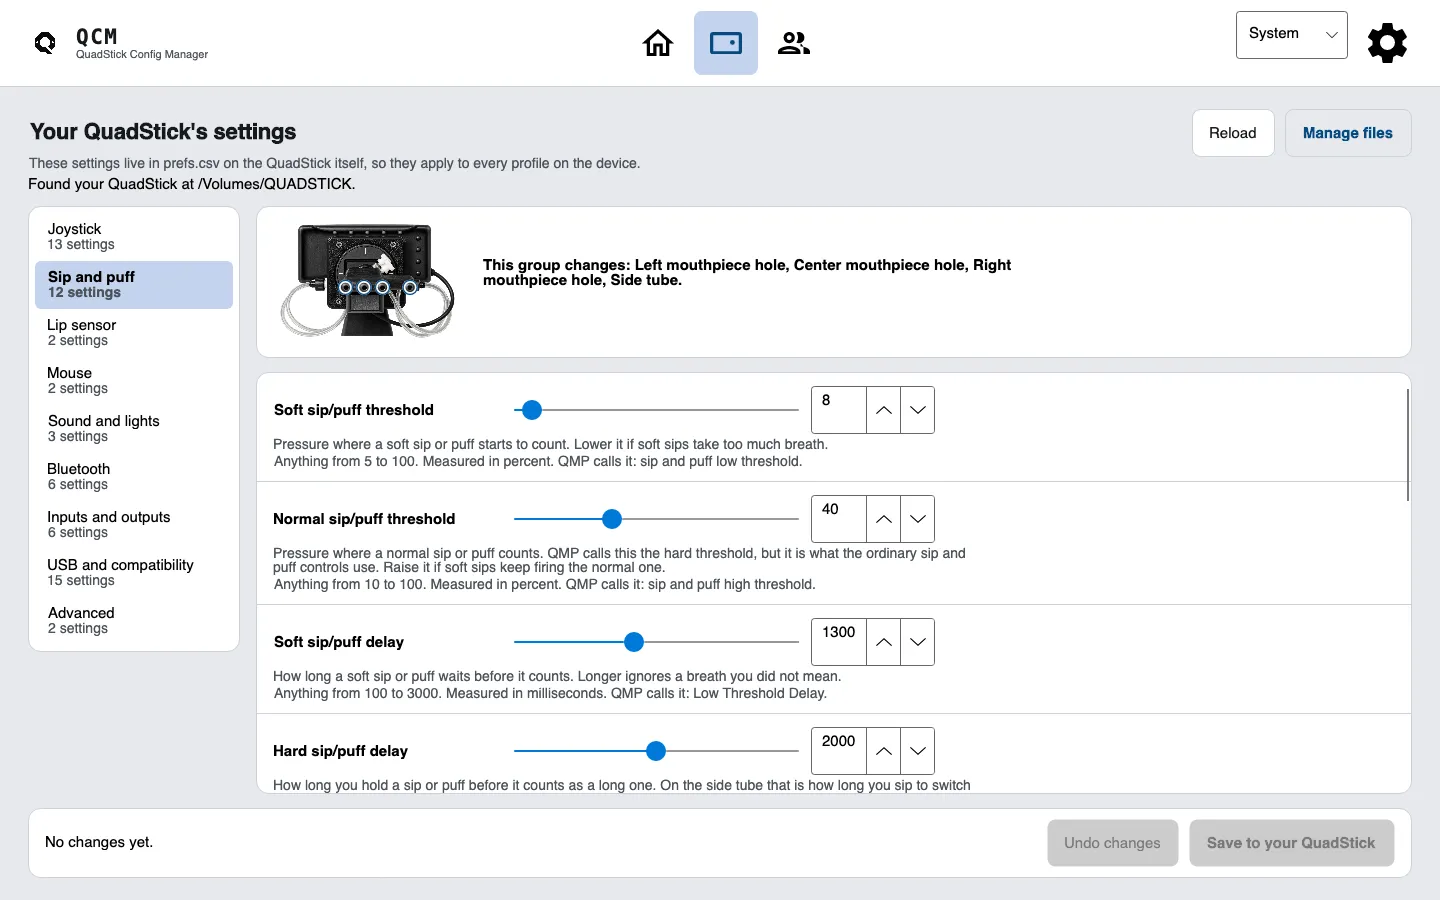Click the settings list vertical scrollbar
1440x900 pixels.
(1407, 445)
